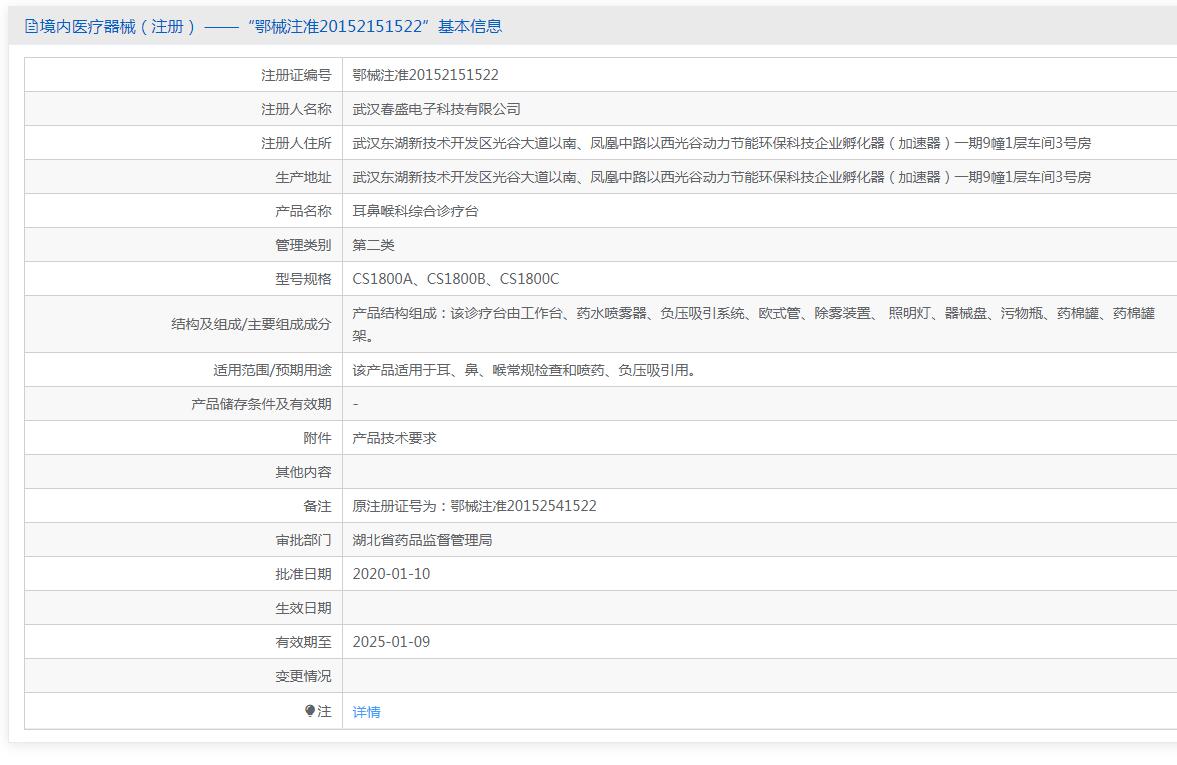Viewport: 1177px width, 765px height.
Task: Click the 批准日期 value 2020-01-10
Action: [391, 574]
